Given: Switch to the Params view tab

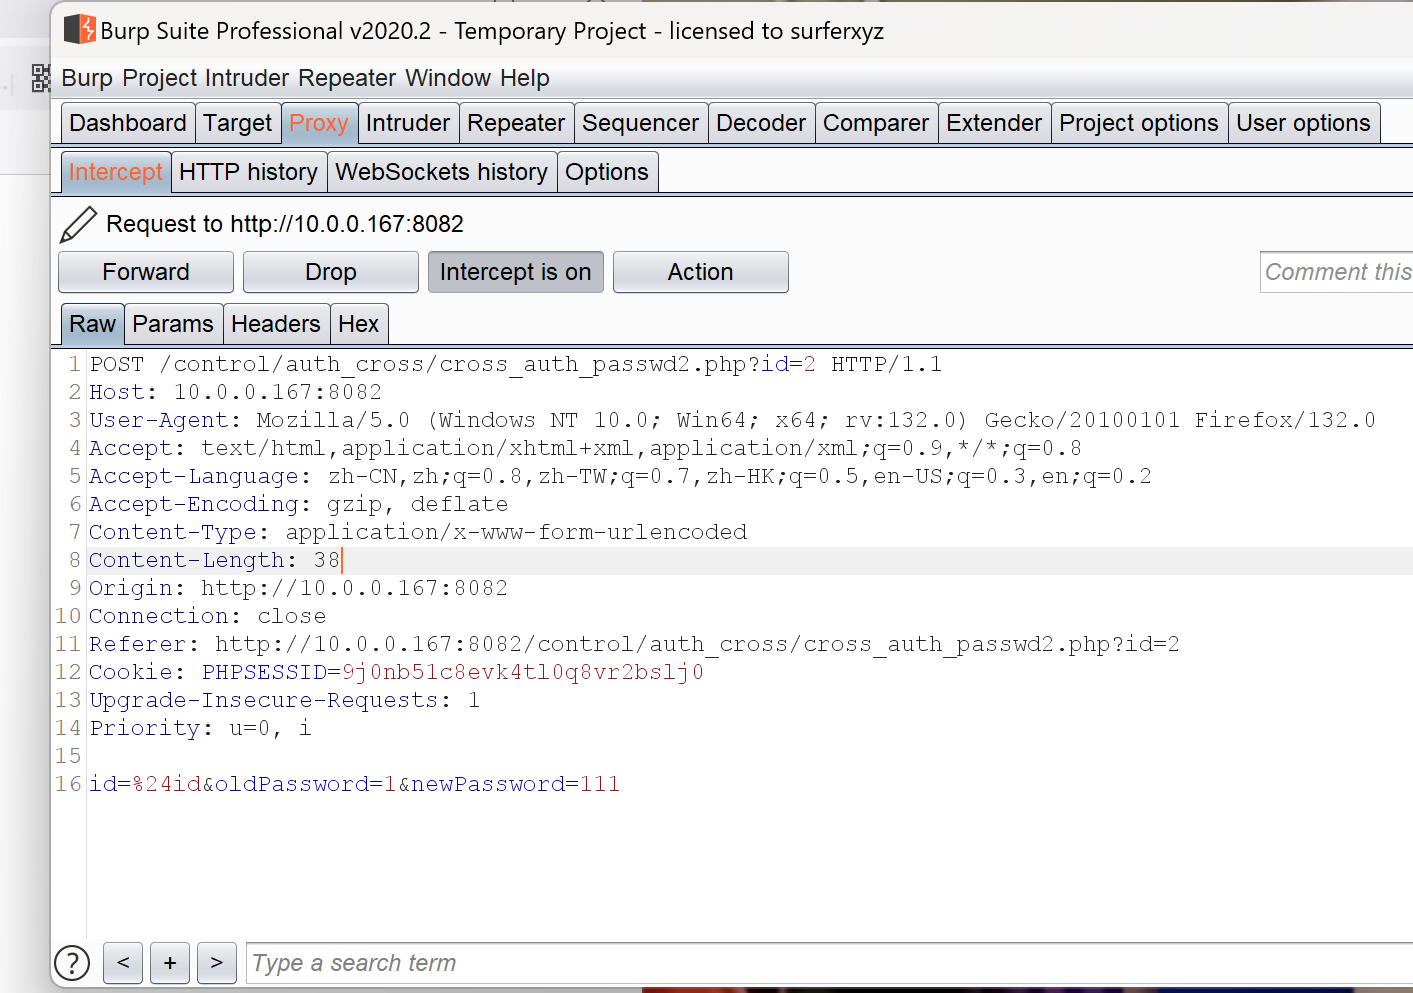Looking at the screenshot, I should tap(173, 324).
